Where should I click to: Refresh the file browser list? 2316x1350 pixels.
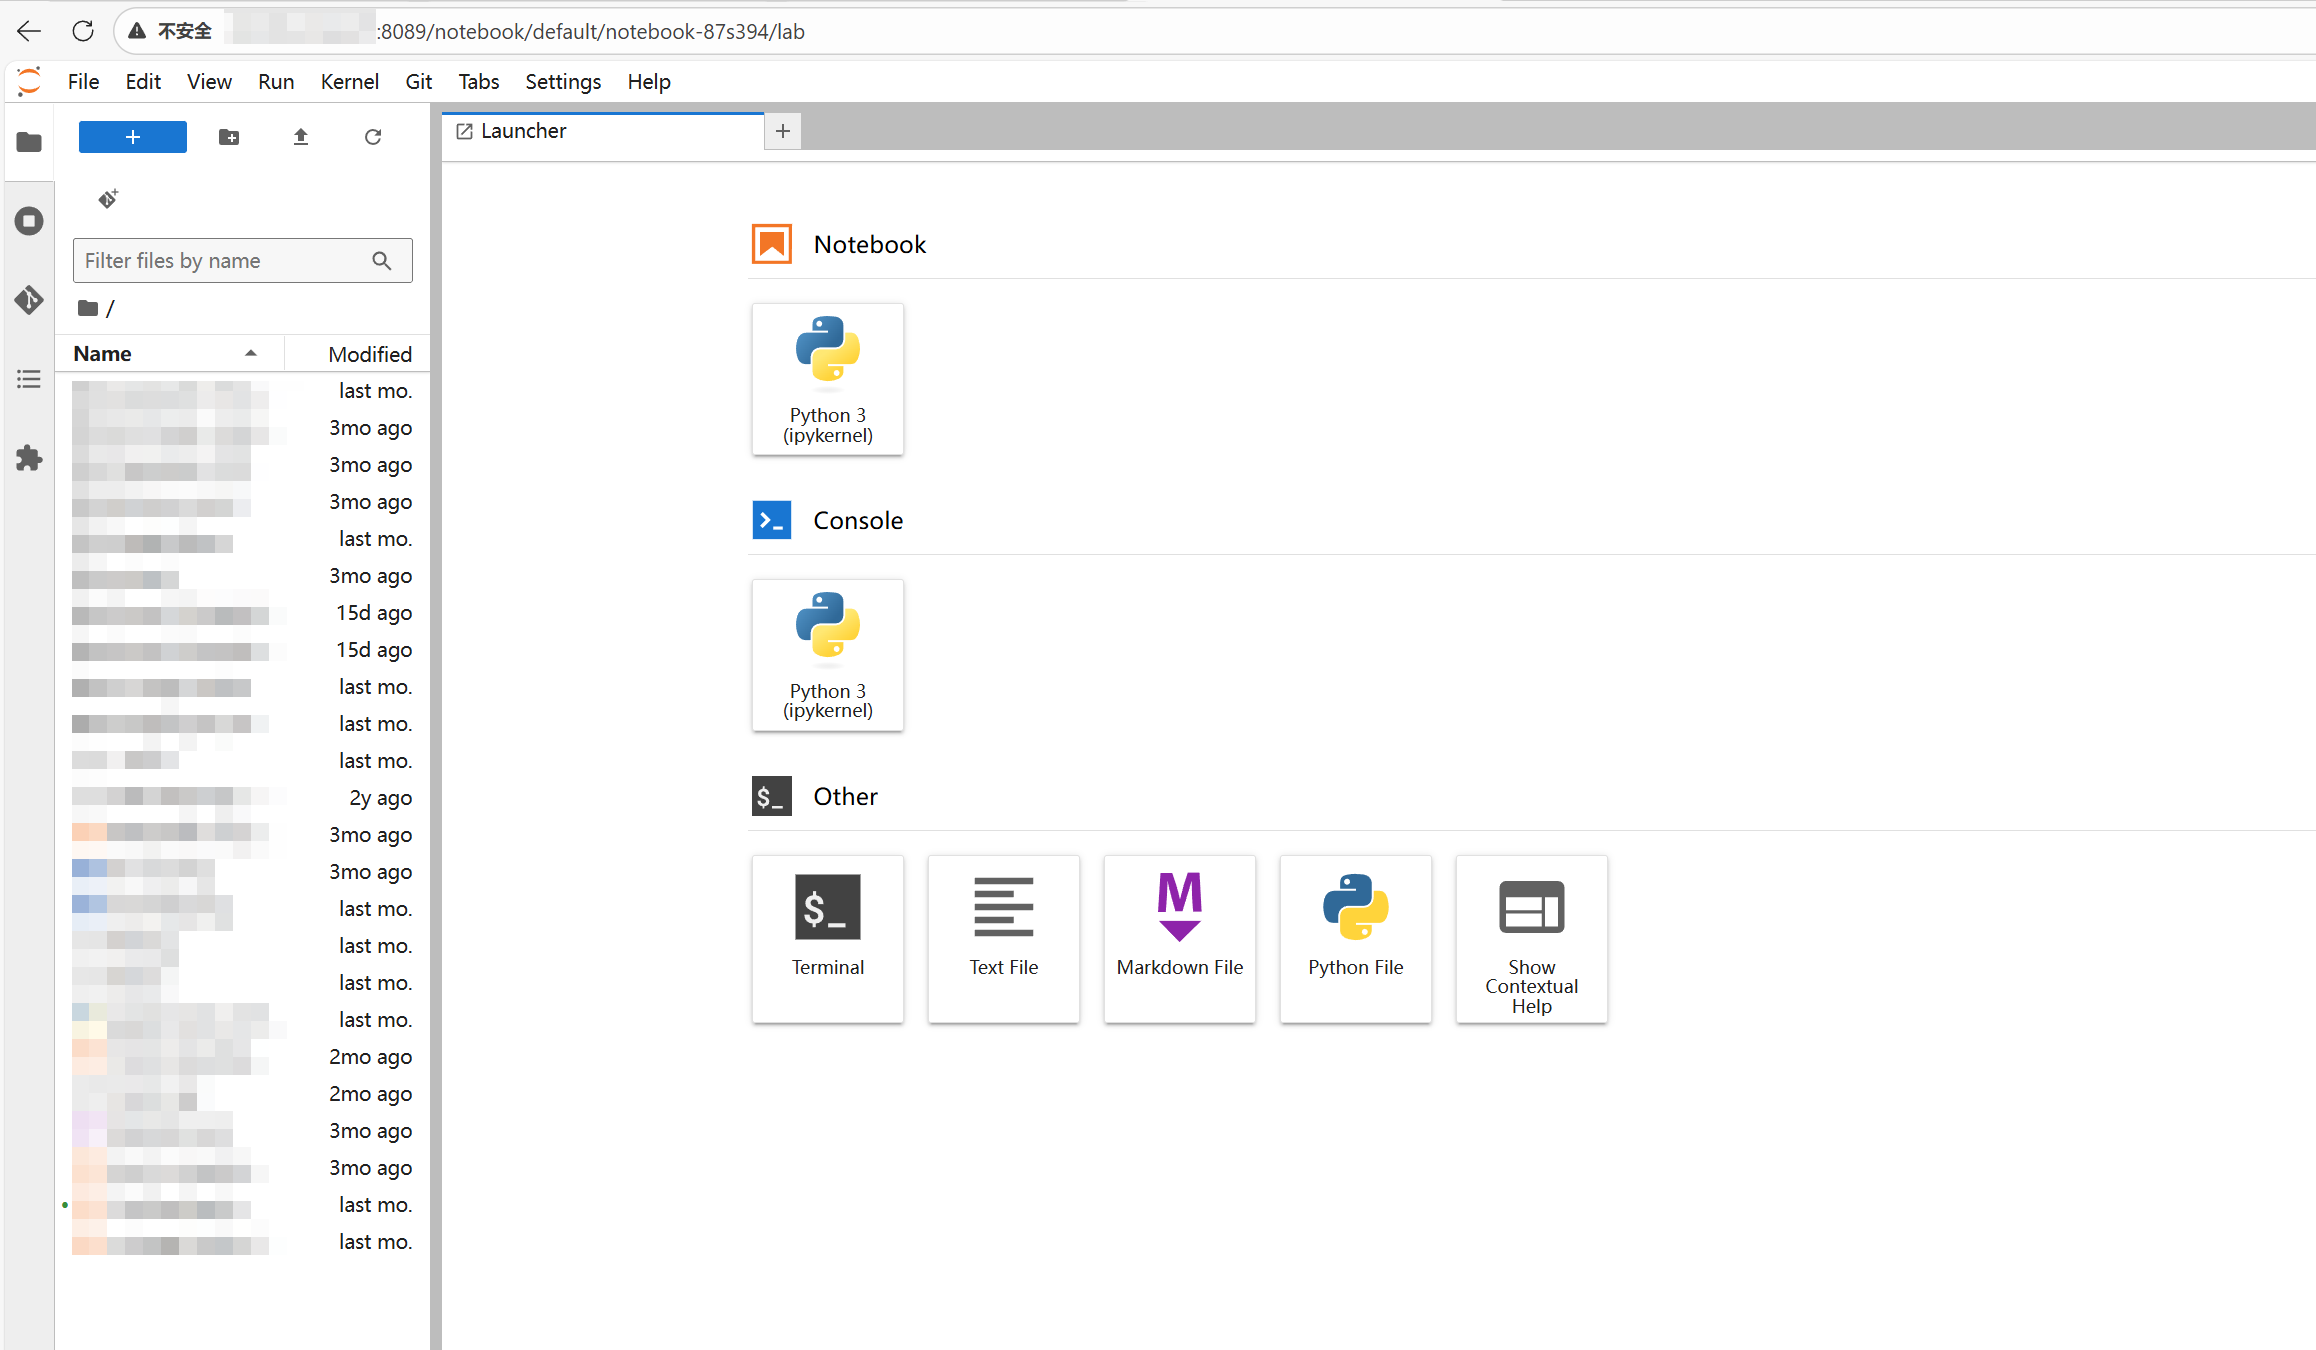tap(373, 137)
